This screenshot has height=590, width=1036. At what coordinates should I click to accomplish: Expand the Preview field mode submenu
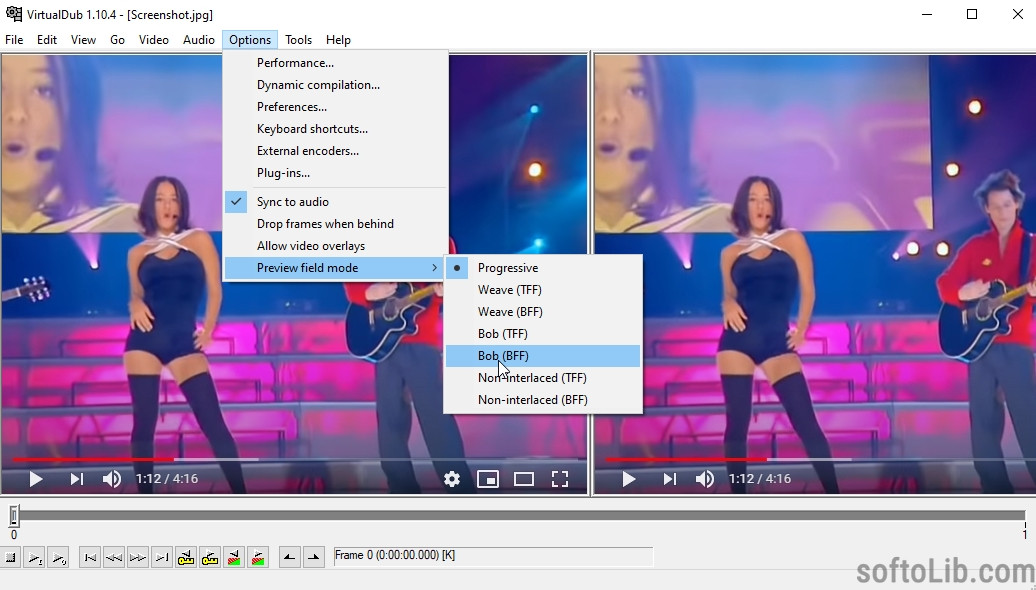336,268
